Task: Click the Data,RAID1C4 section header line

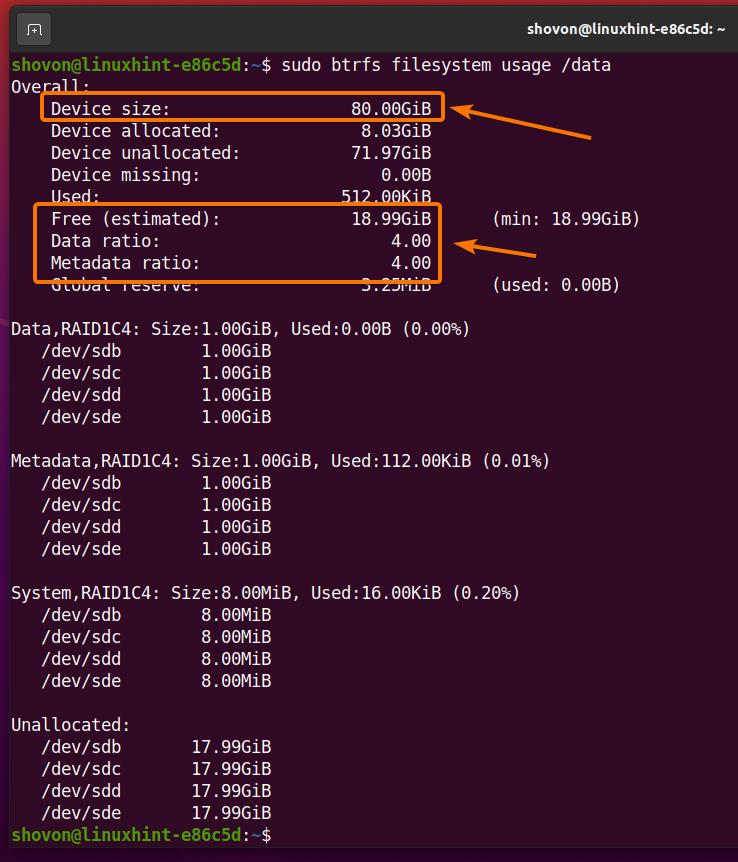Action: tap(240, 329)
